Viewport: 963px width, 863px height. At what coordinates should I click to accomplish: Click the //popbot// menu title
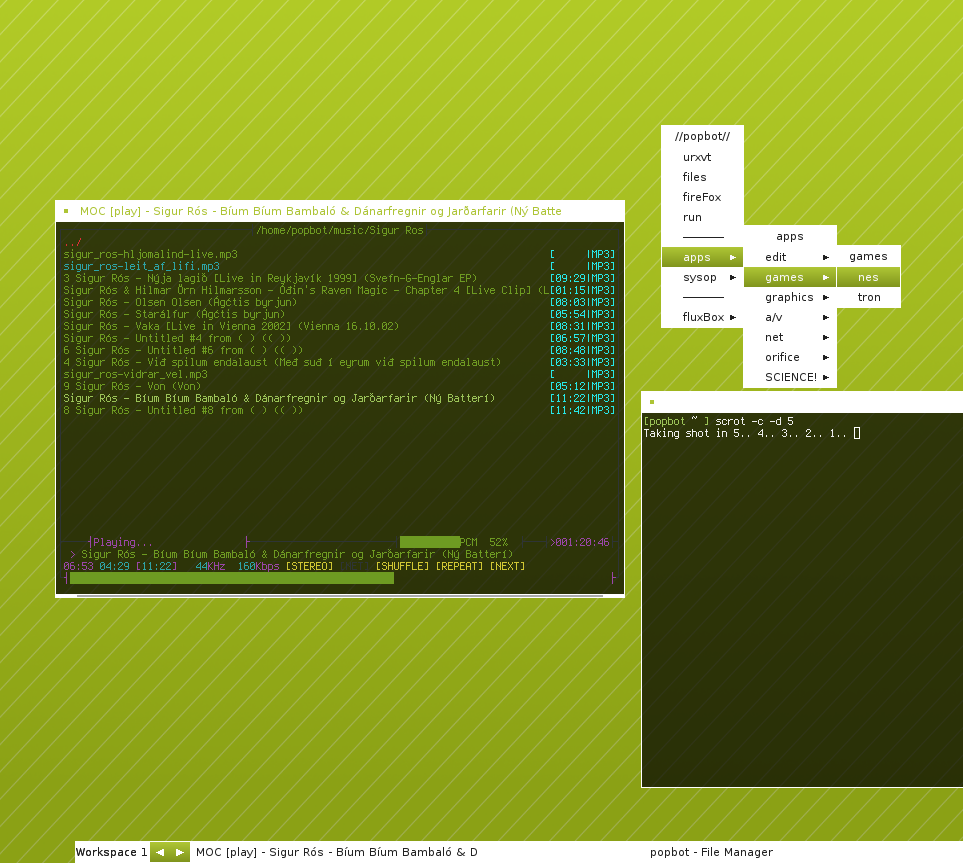(x=702, y=136)
